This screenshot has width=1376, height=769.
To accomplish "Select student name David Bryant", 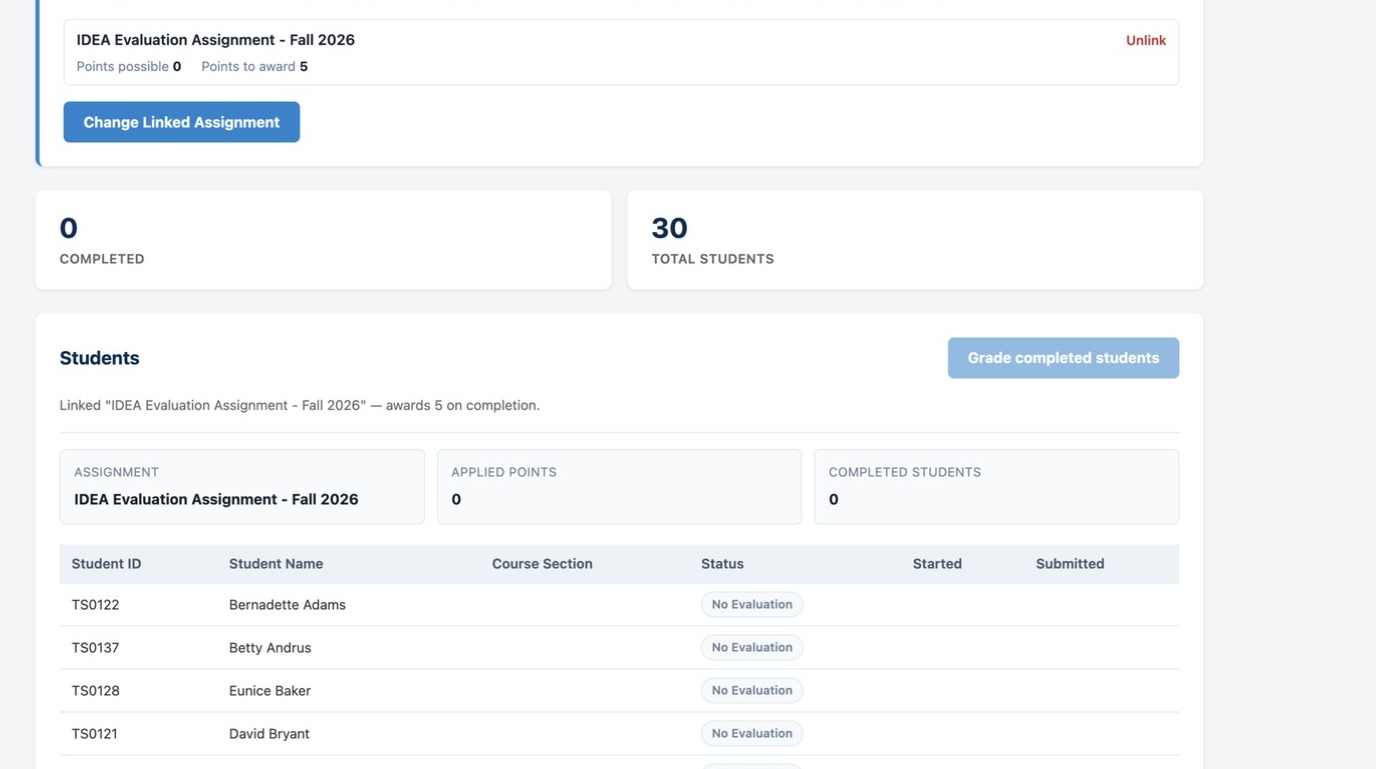I will 269,734.
